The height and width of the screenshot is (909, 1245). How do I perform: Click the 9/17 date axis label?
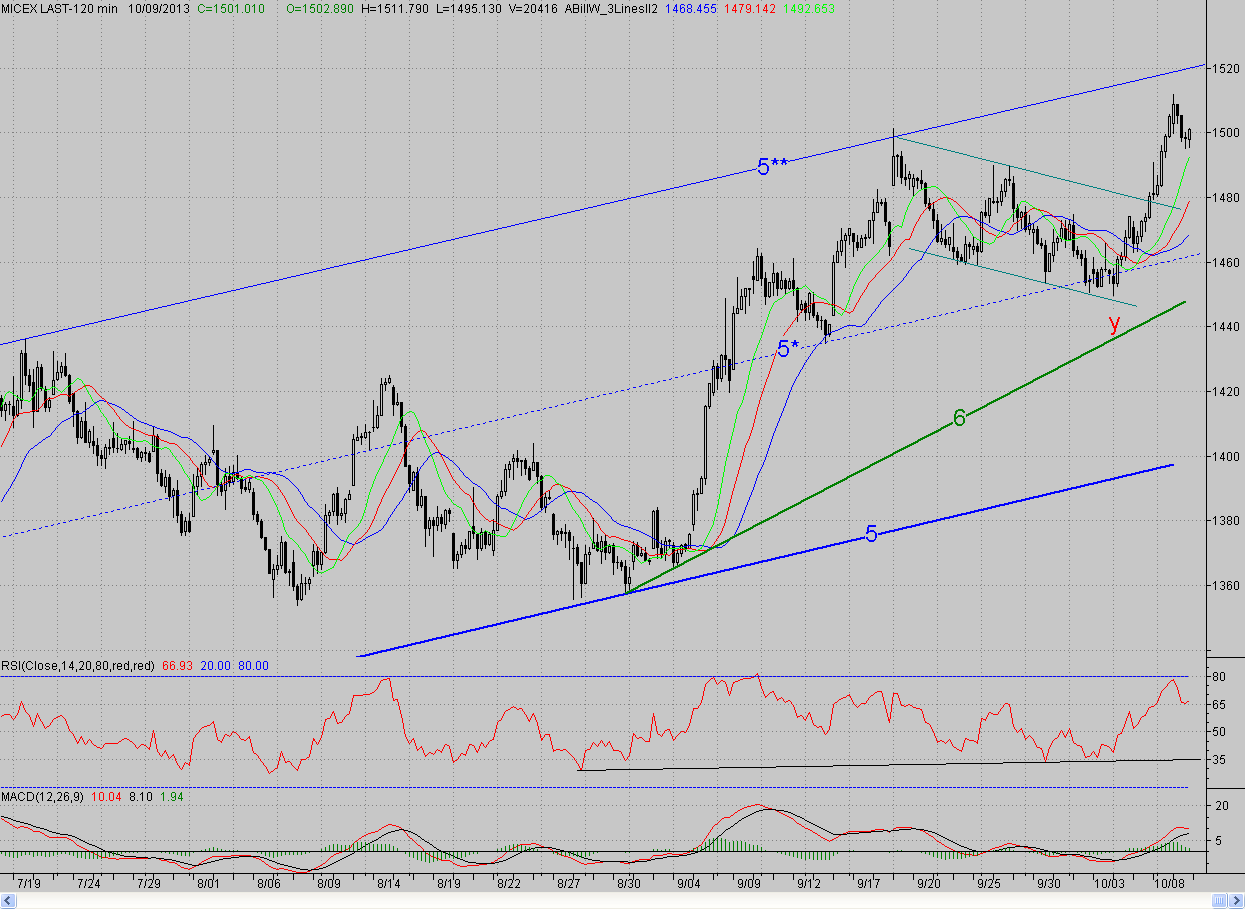tap(869, 884)
